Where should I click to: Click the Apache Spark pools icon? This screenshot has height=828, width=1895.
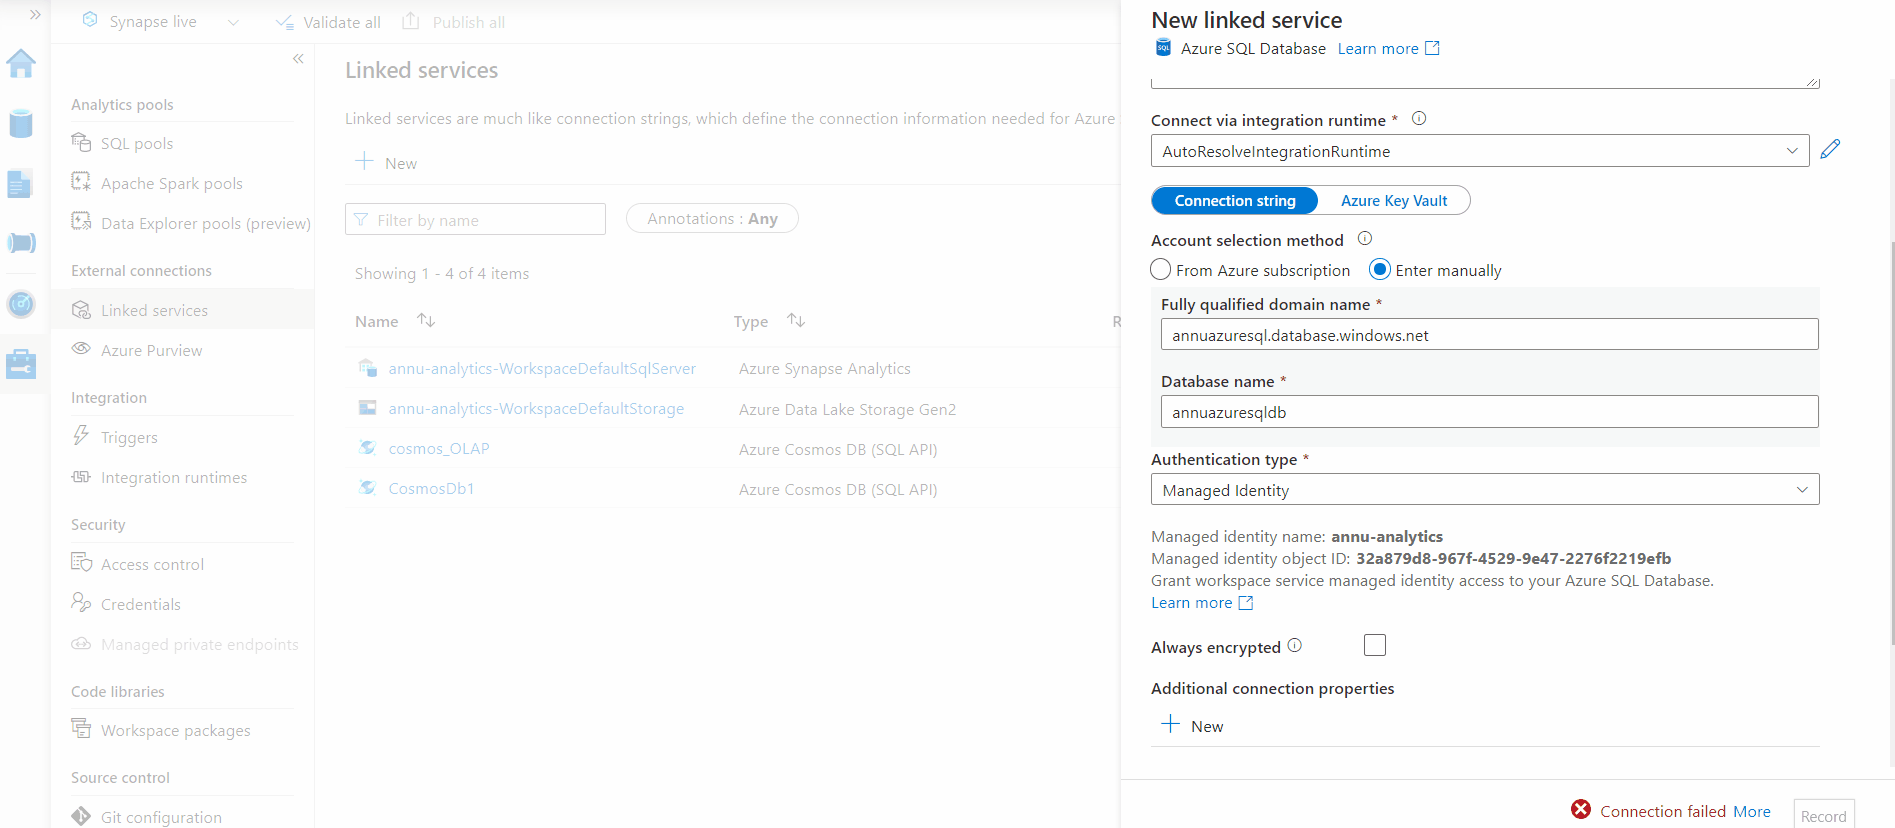click(x=81, y=182)
